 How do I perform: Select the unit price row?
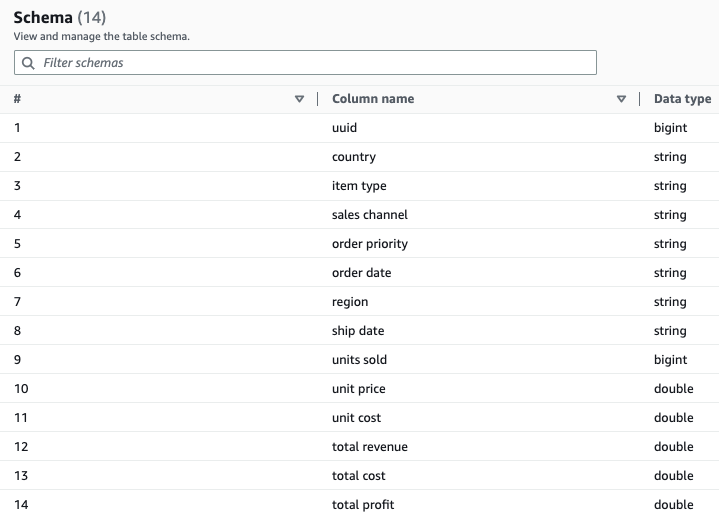pyautogui.click(x=360, y=389)
